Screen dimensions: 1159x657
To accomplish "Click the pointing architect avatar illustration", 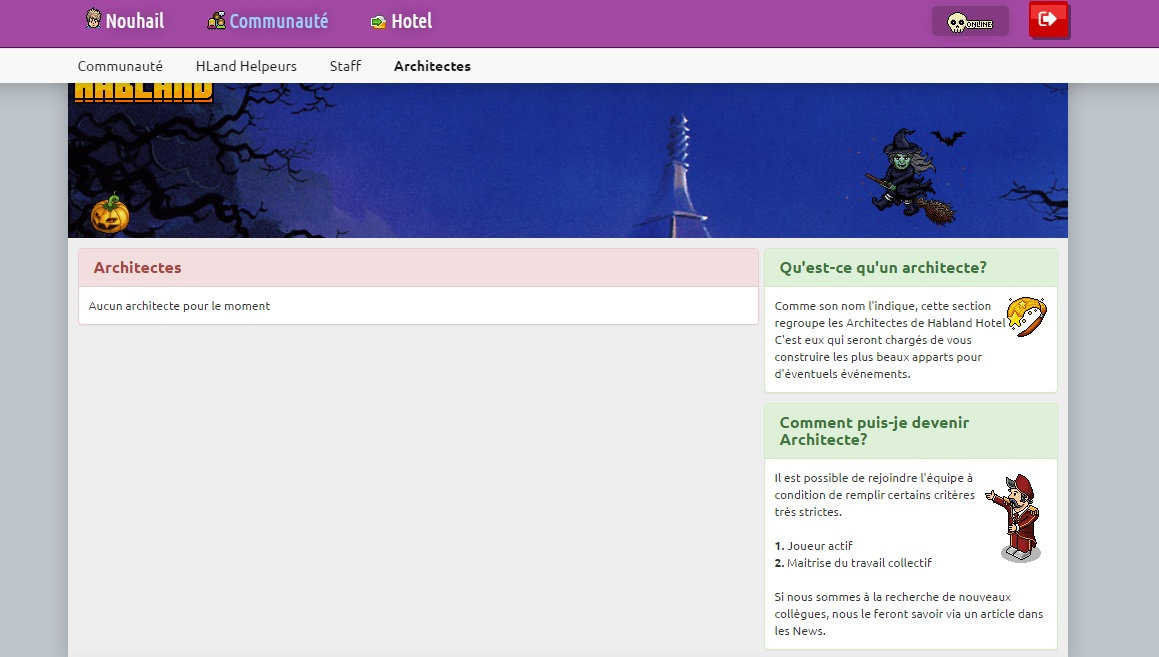I will [1018, 515].
